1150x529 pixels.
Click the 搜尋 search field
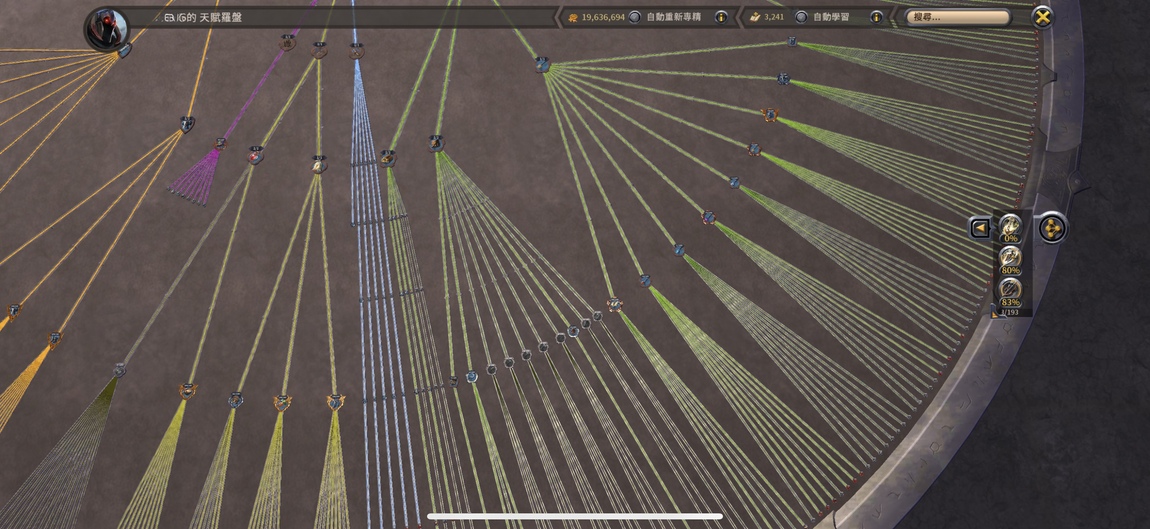coord(958,17)
